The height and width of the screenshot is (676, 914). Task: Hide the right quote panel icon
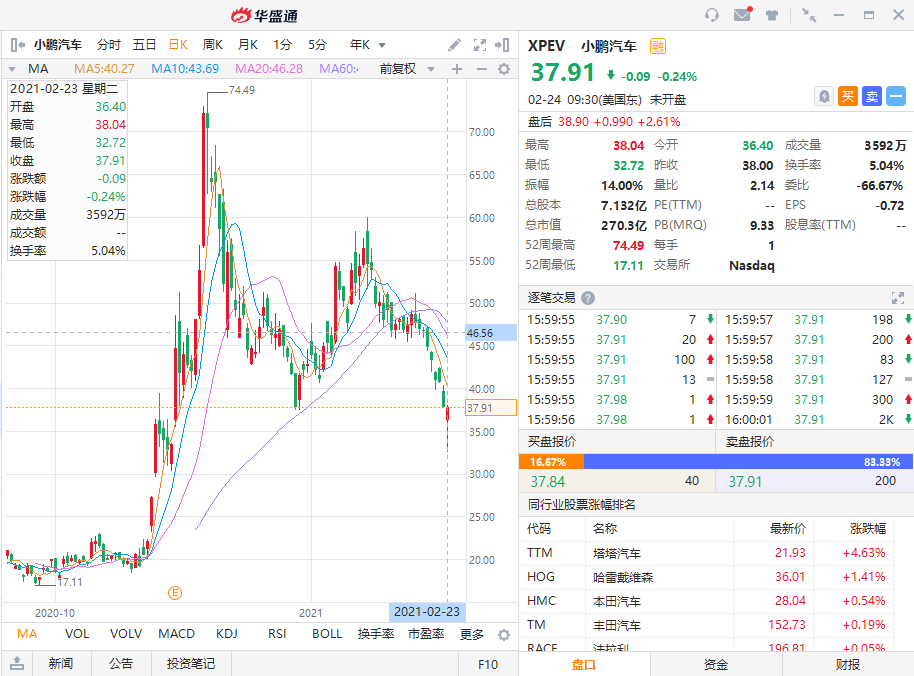[x=502, y=45]
